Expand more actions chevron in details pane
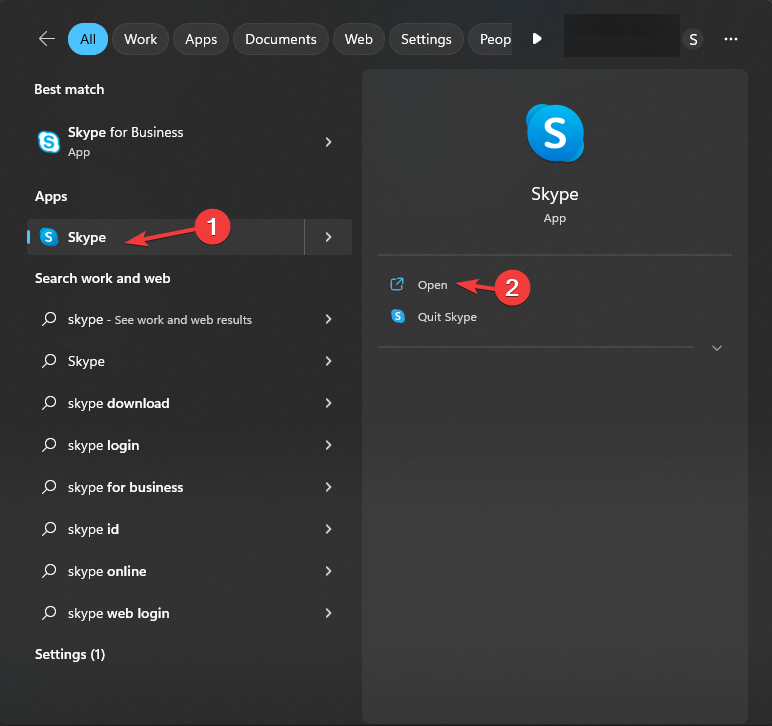Screen dimensions: 772x726 (716, 348)
